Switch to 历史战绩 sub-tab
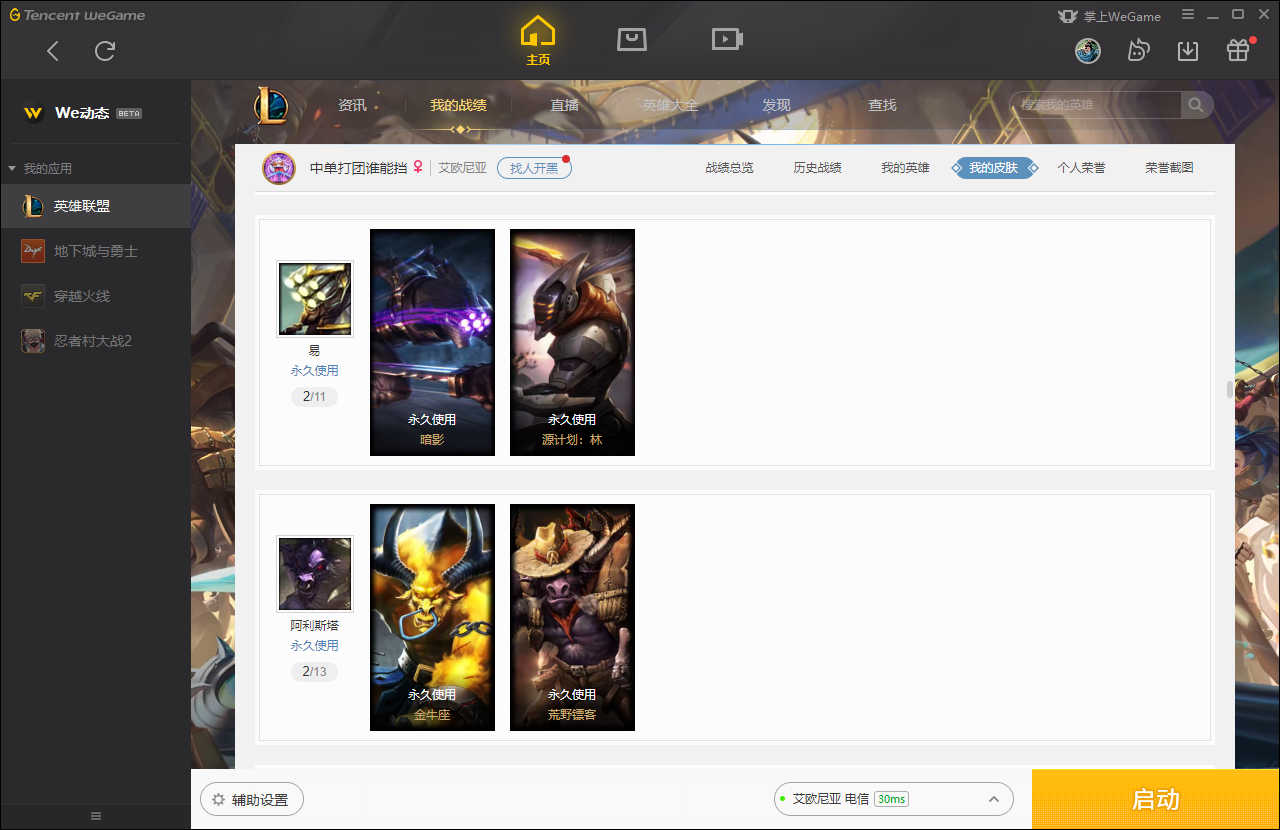This screenshot has width=1280, height=830. (x=818, y=168)
